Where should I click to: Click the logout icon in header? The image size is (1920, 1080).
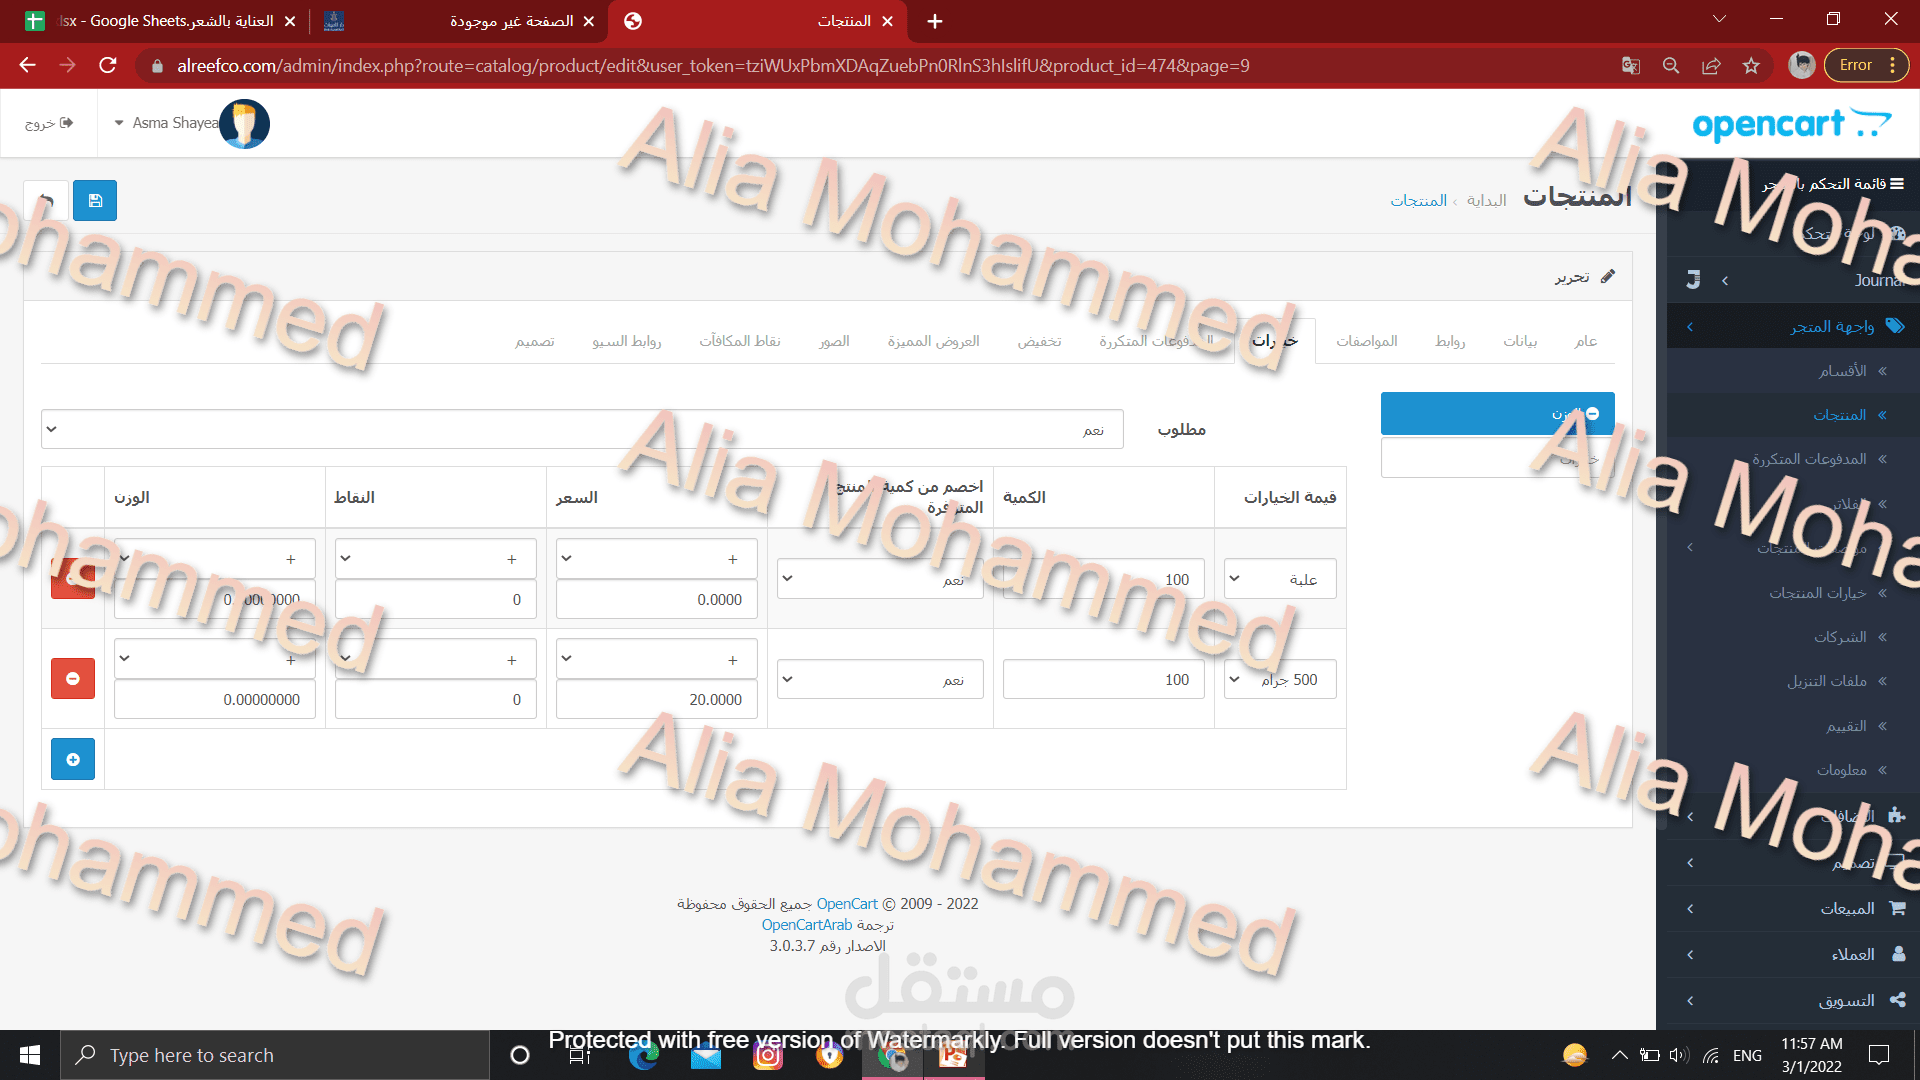66,123
